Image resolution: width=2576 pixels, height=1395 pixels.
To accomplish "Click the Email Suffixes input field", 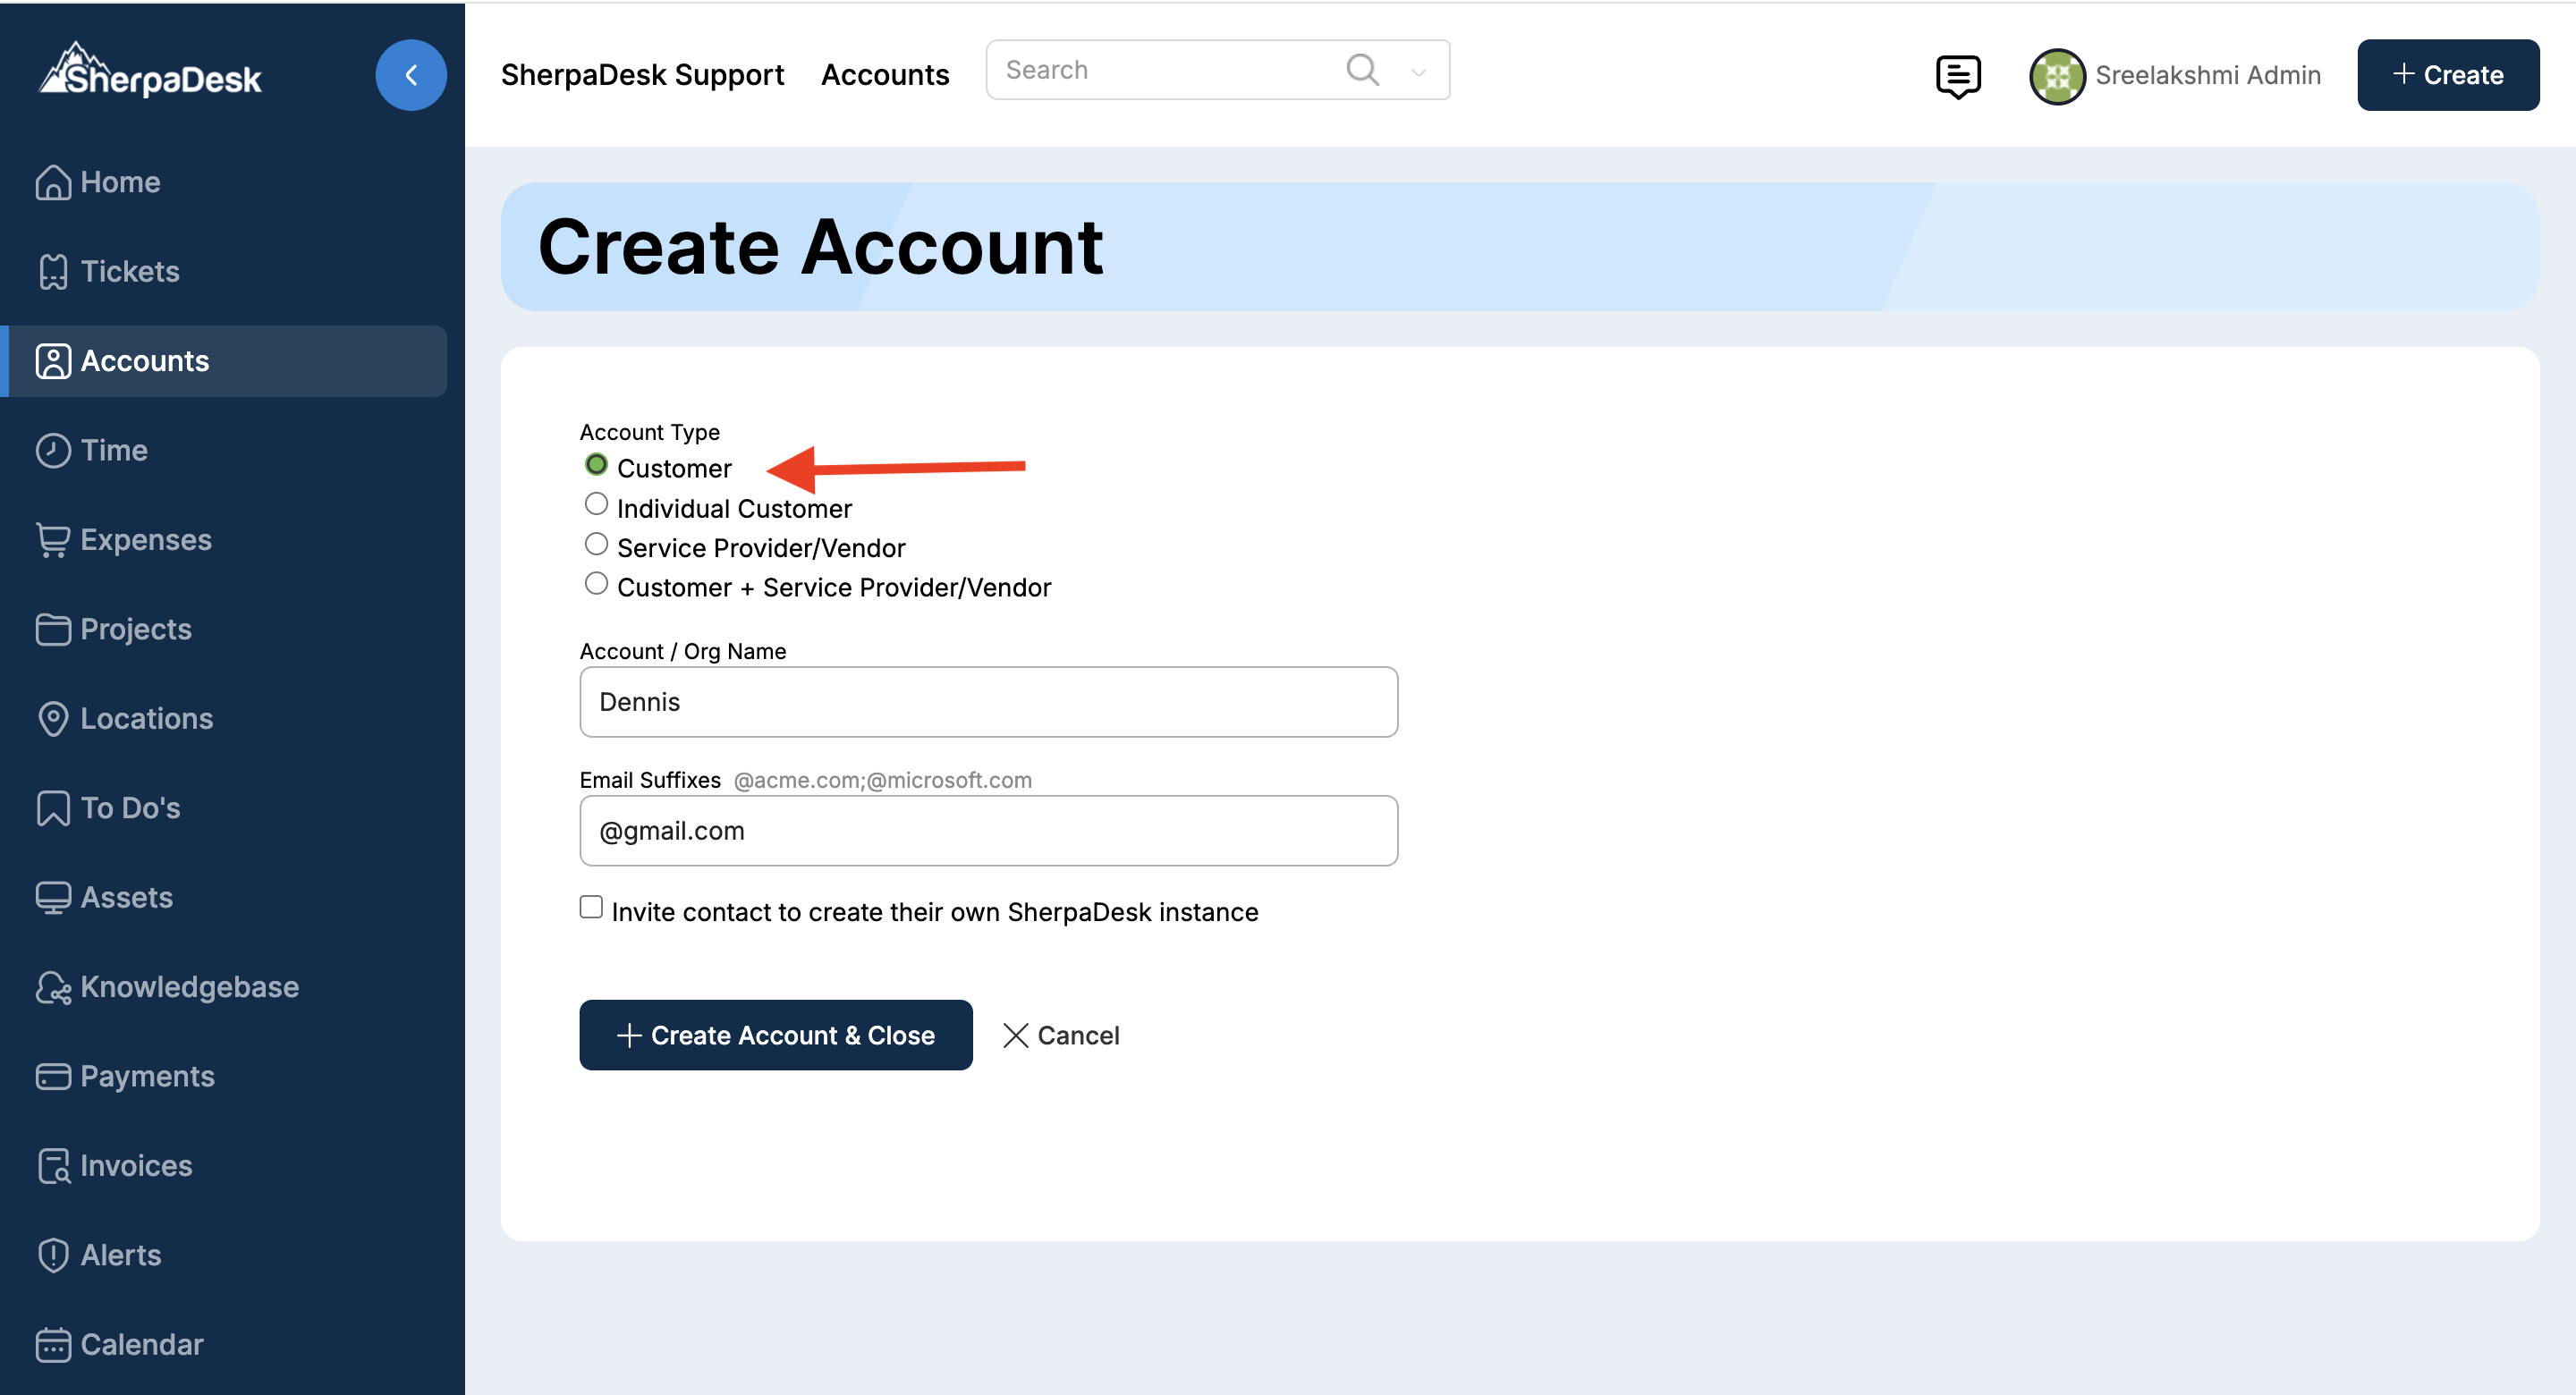I will [988, 831].
